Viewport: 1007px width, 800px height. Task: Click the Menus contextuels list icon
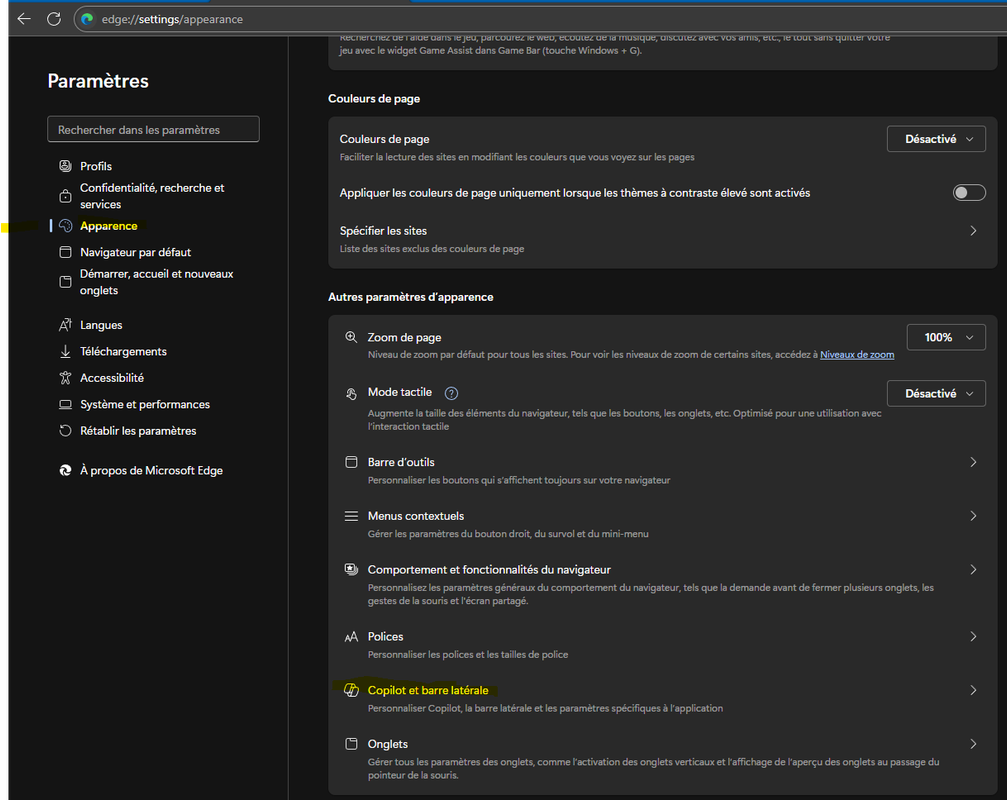[x=351, y=516]
